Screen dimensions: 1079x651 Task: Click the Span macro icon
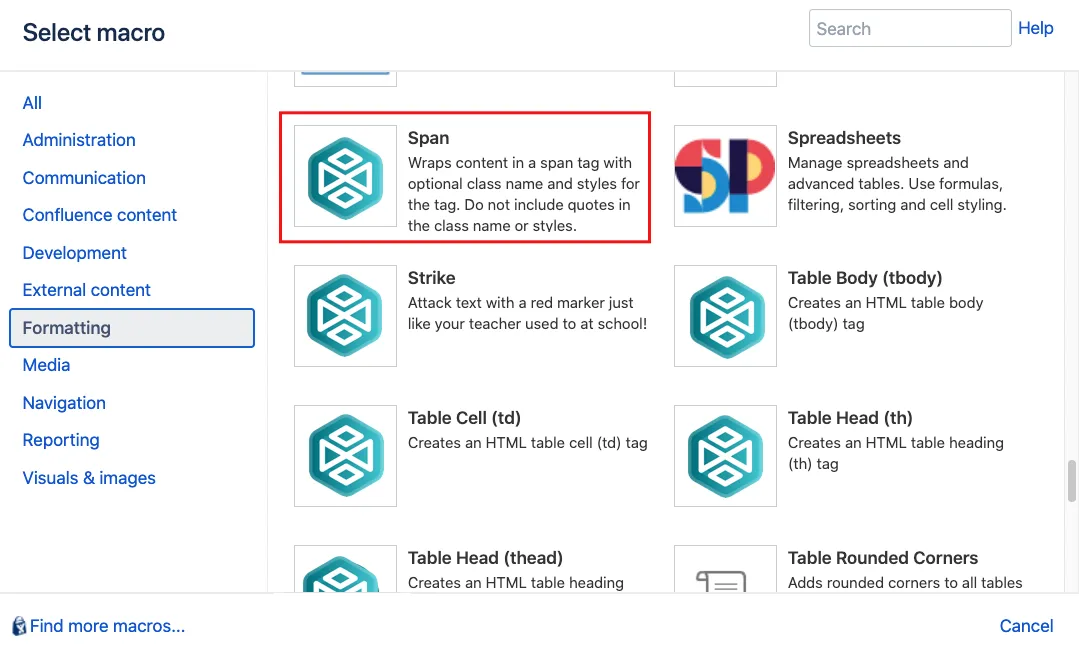pos(345,176)
